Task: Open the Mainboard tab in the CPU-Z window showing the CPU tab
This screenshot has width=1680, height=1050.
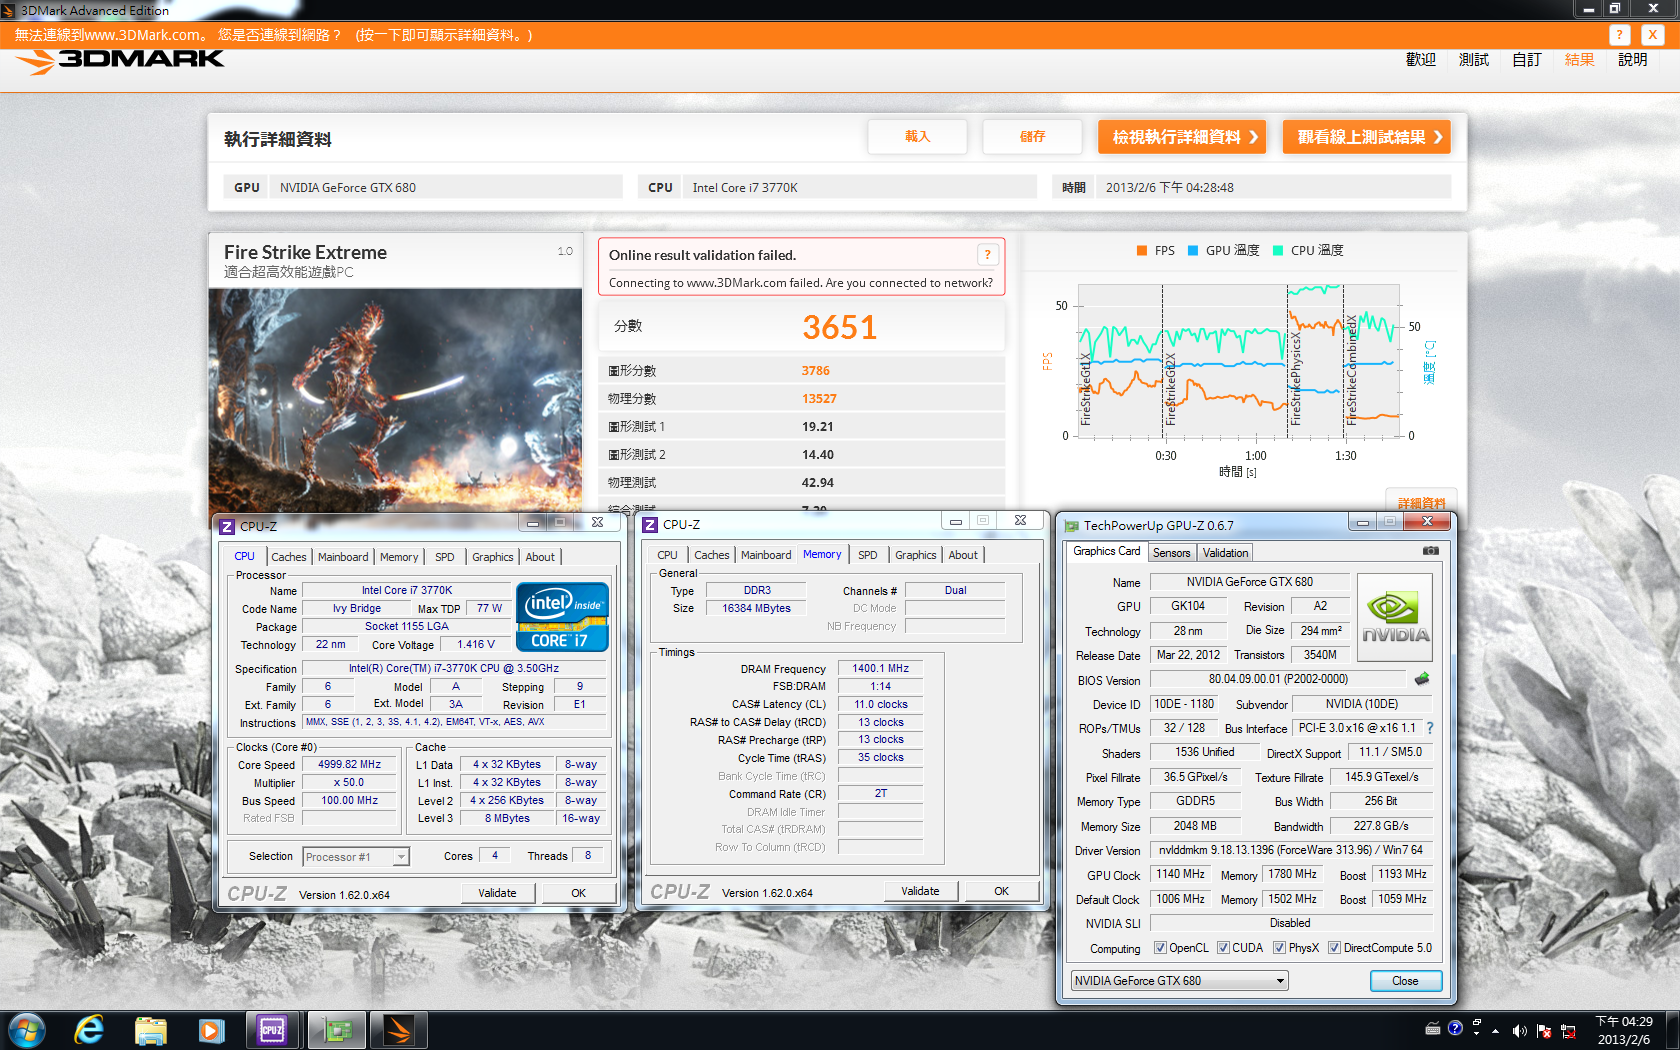Action: (x=343, y=557)
